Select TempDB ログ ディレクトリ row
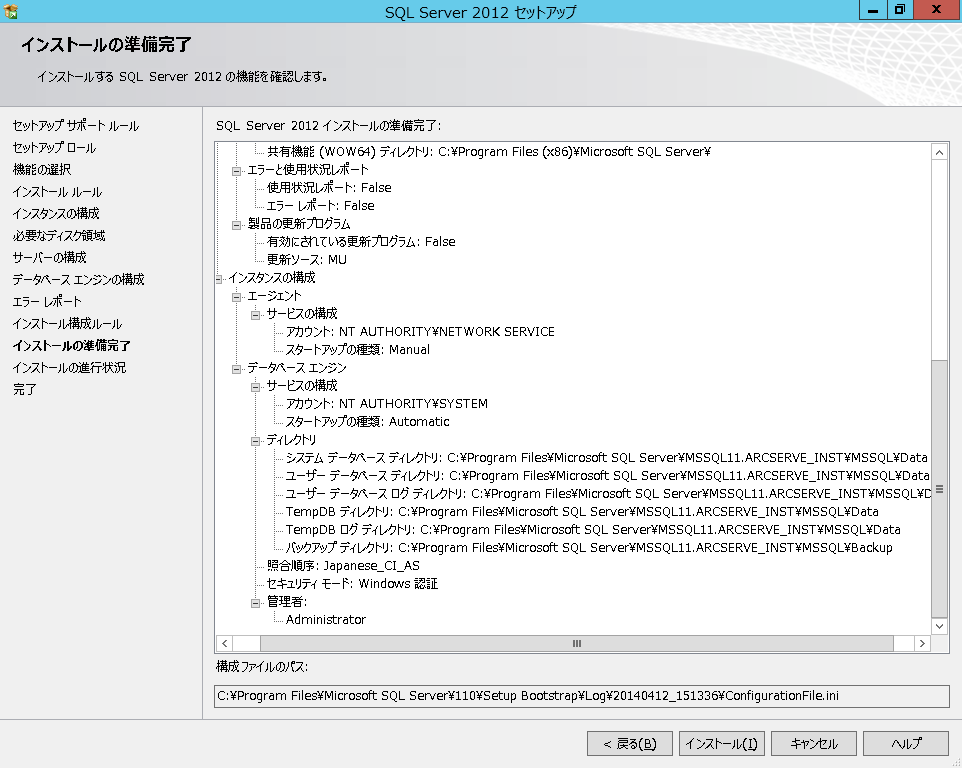962x768 pixels. [x=593, y=530]
